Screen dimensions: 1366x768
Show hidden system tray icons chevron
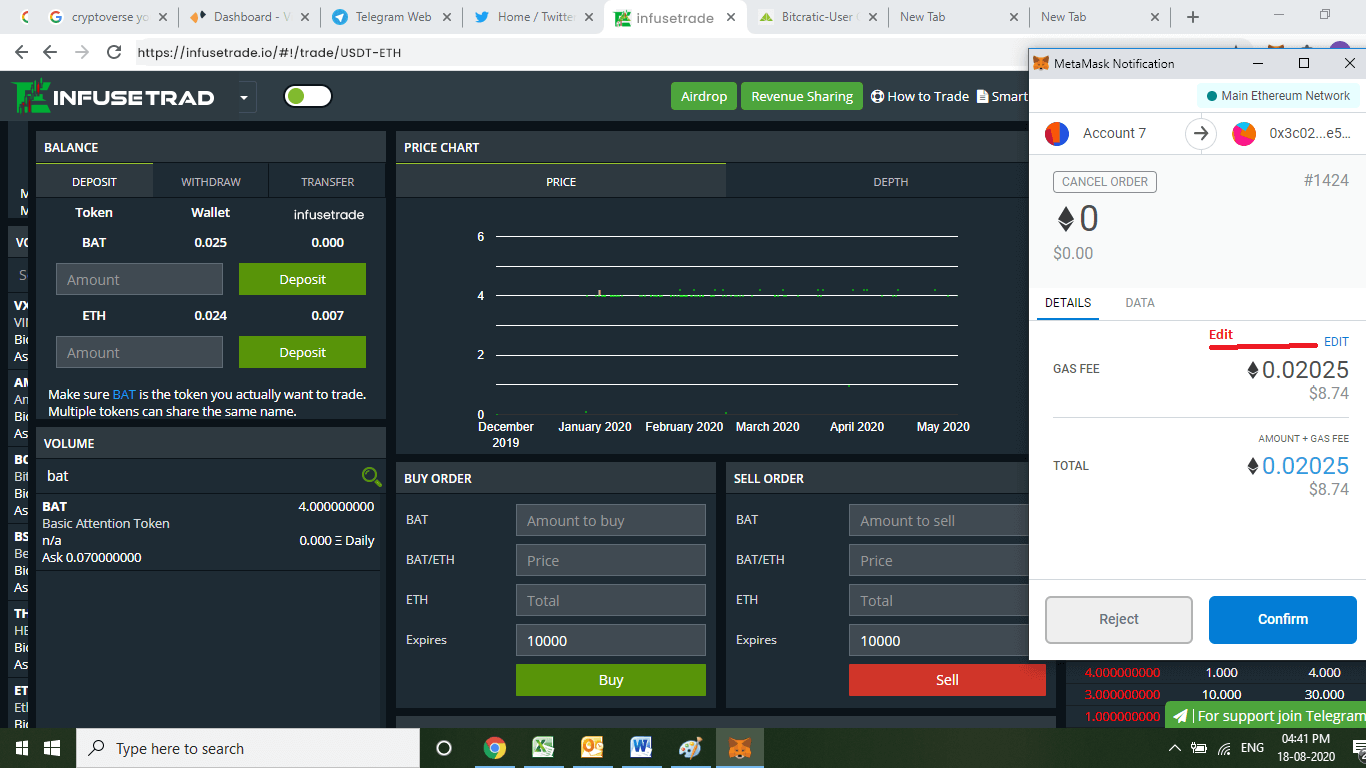tap(1174, 748)
